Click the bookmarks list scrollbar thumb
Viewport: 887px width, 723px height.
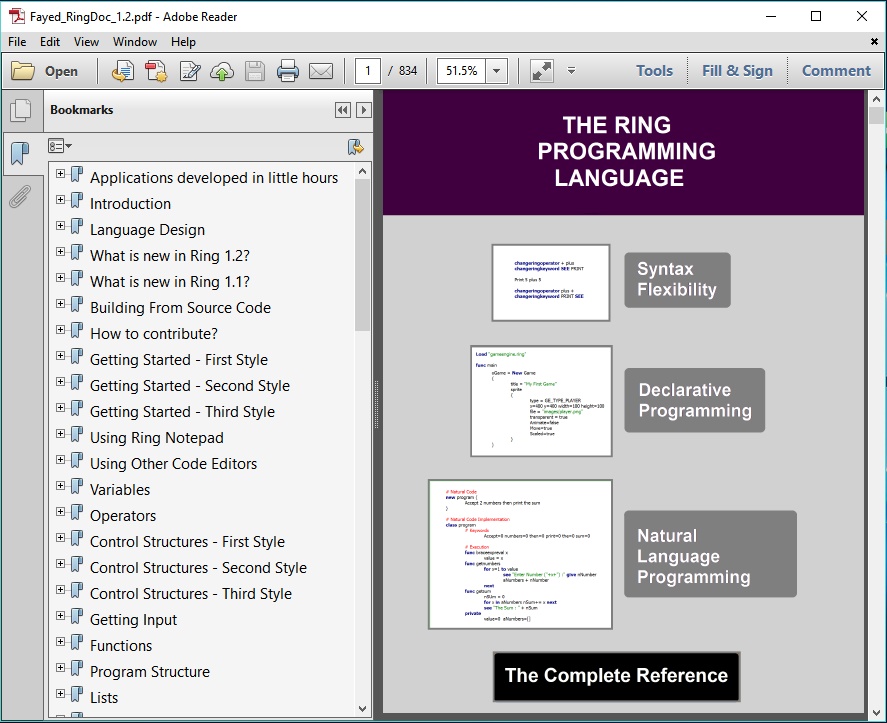point(363,255)
